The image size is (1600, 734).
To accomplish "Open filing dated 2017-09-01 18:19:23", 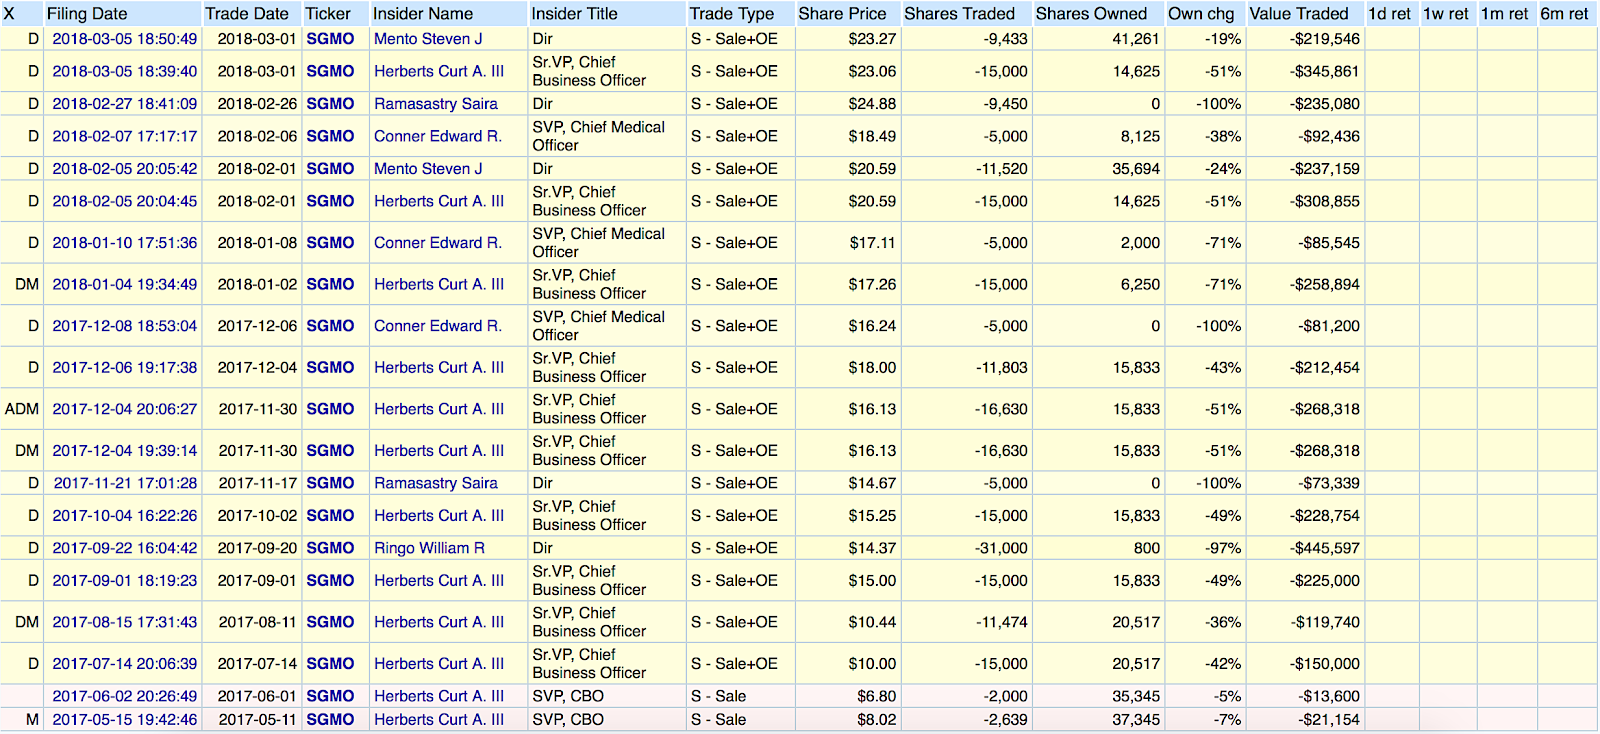I will [125, 580].
